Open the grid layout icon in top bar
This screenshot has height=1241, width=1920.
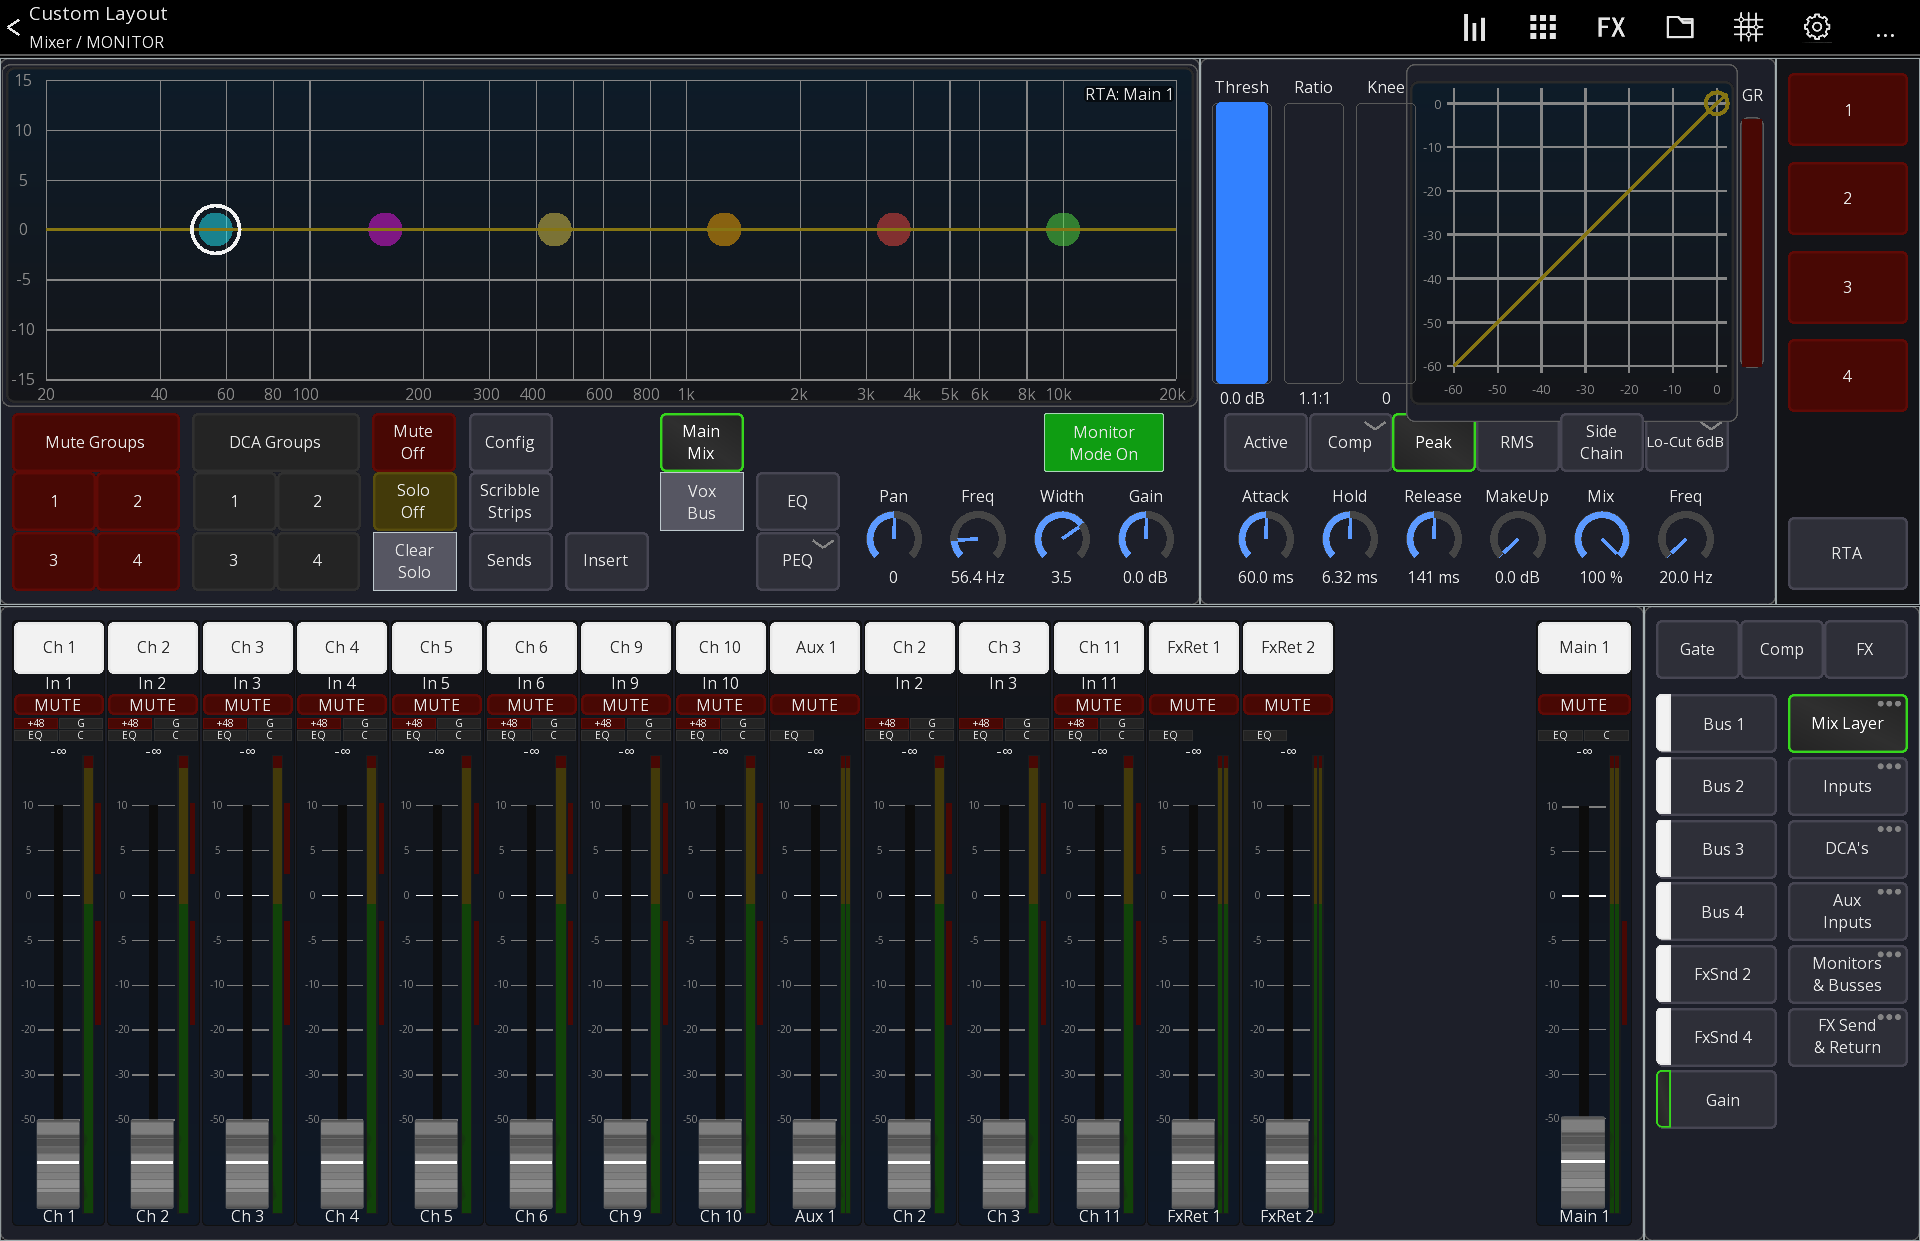coord(1542,27)
